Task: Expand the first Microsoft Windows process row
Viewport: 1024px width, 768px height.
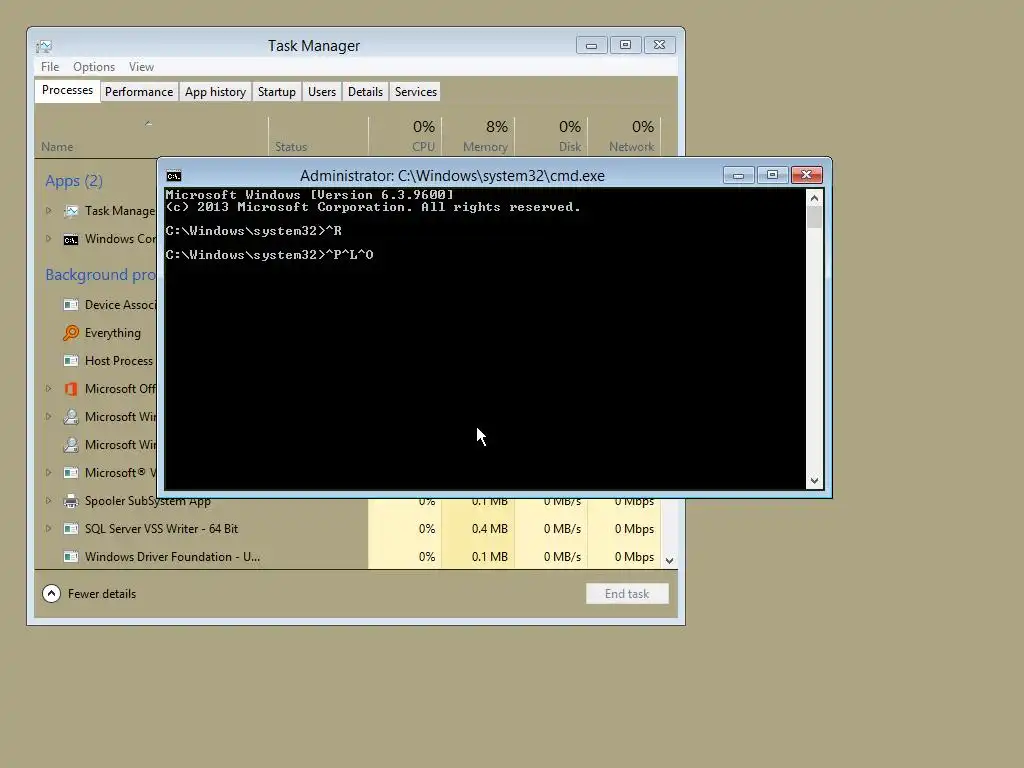Action: point(48,416)
